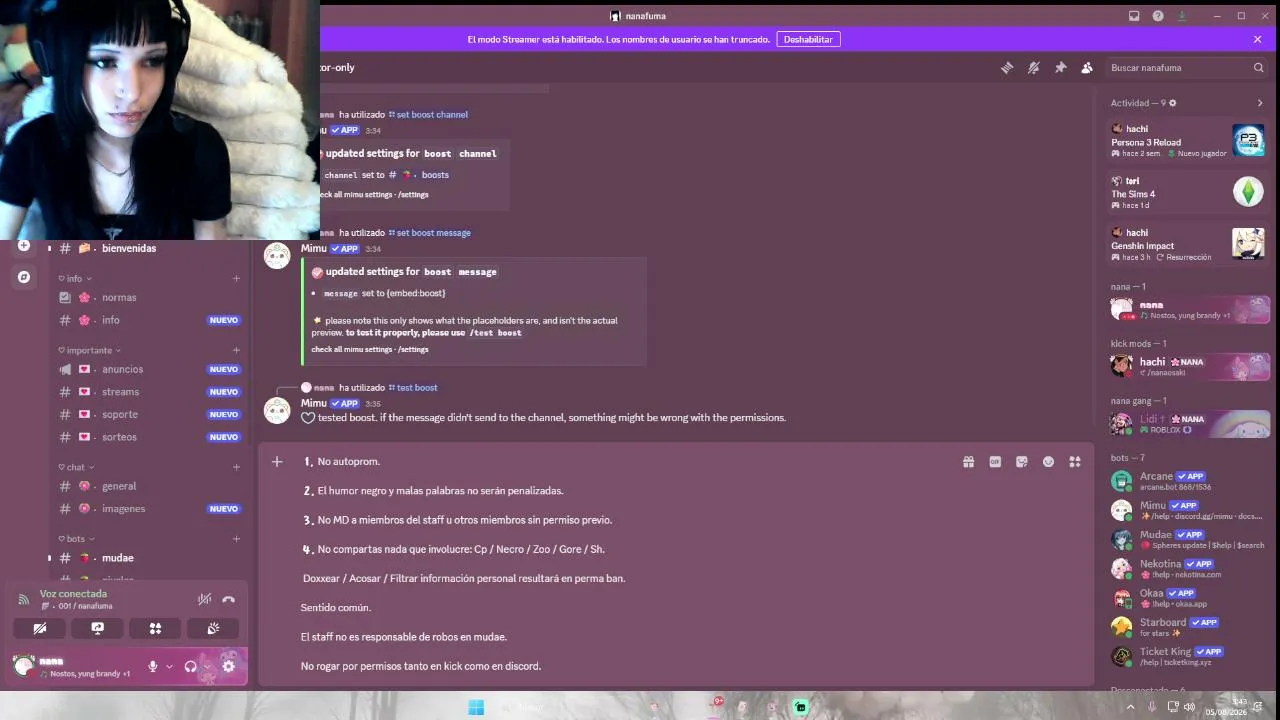The image size is (1280, 720).
Task: Open voice connection quality details icon
Action: pyautogui.click(x=24, y=599)
